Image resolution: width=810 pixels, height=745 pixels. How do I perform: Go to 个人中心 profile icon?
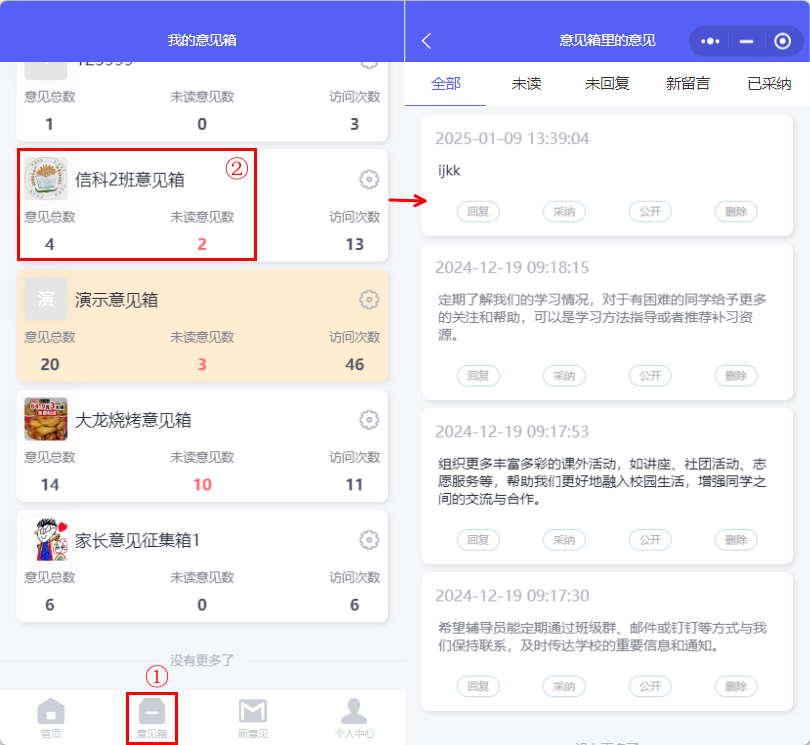[354, 712]
